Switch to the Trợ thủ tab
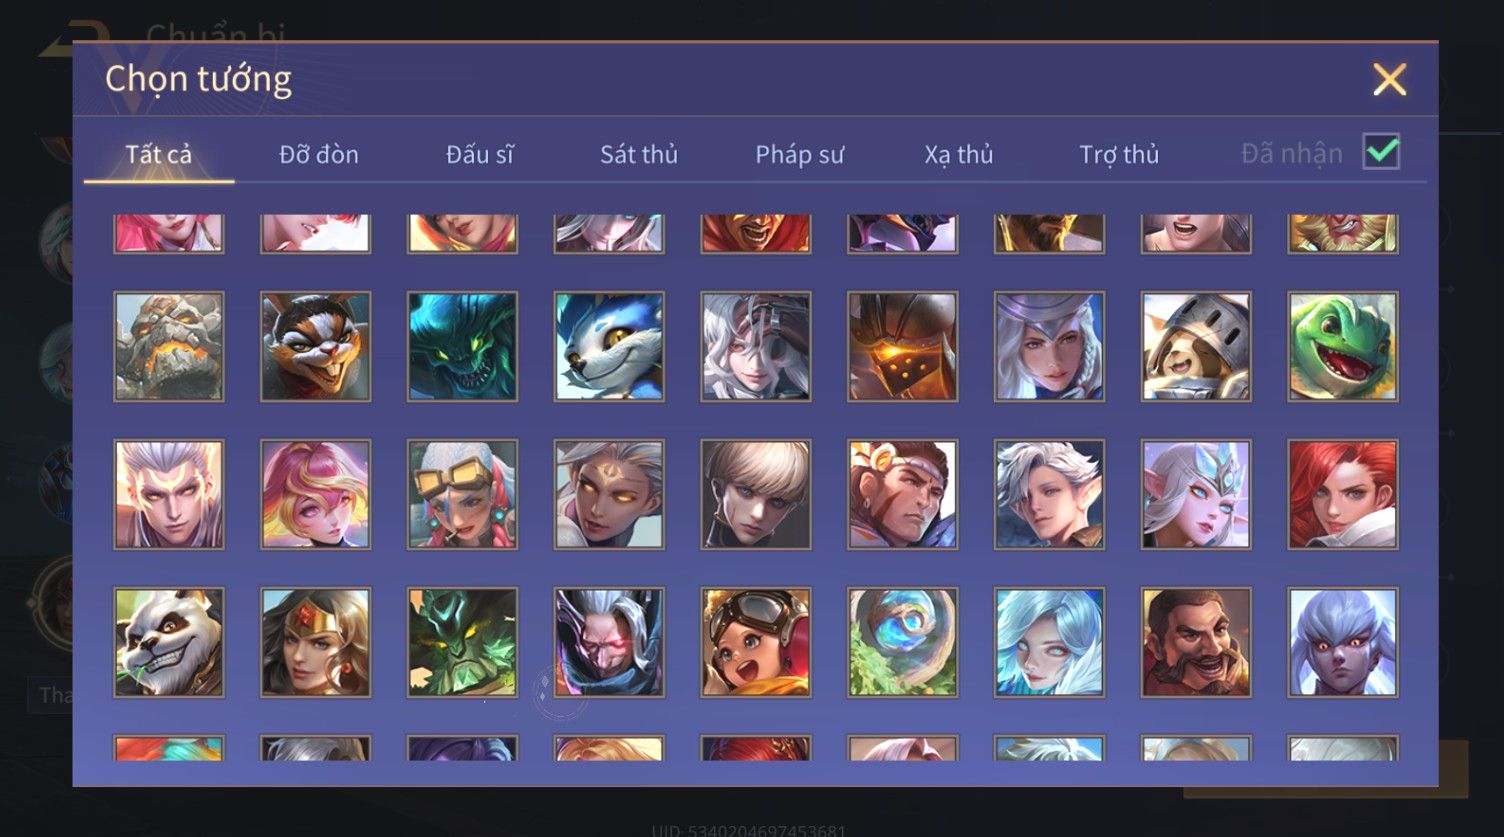The width and height of the screenshot is (1504, 837). click(1119, 154)
